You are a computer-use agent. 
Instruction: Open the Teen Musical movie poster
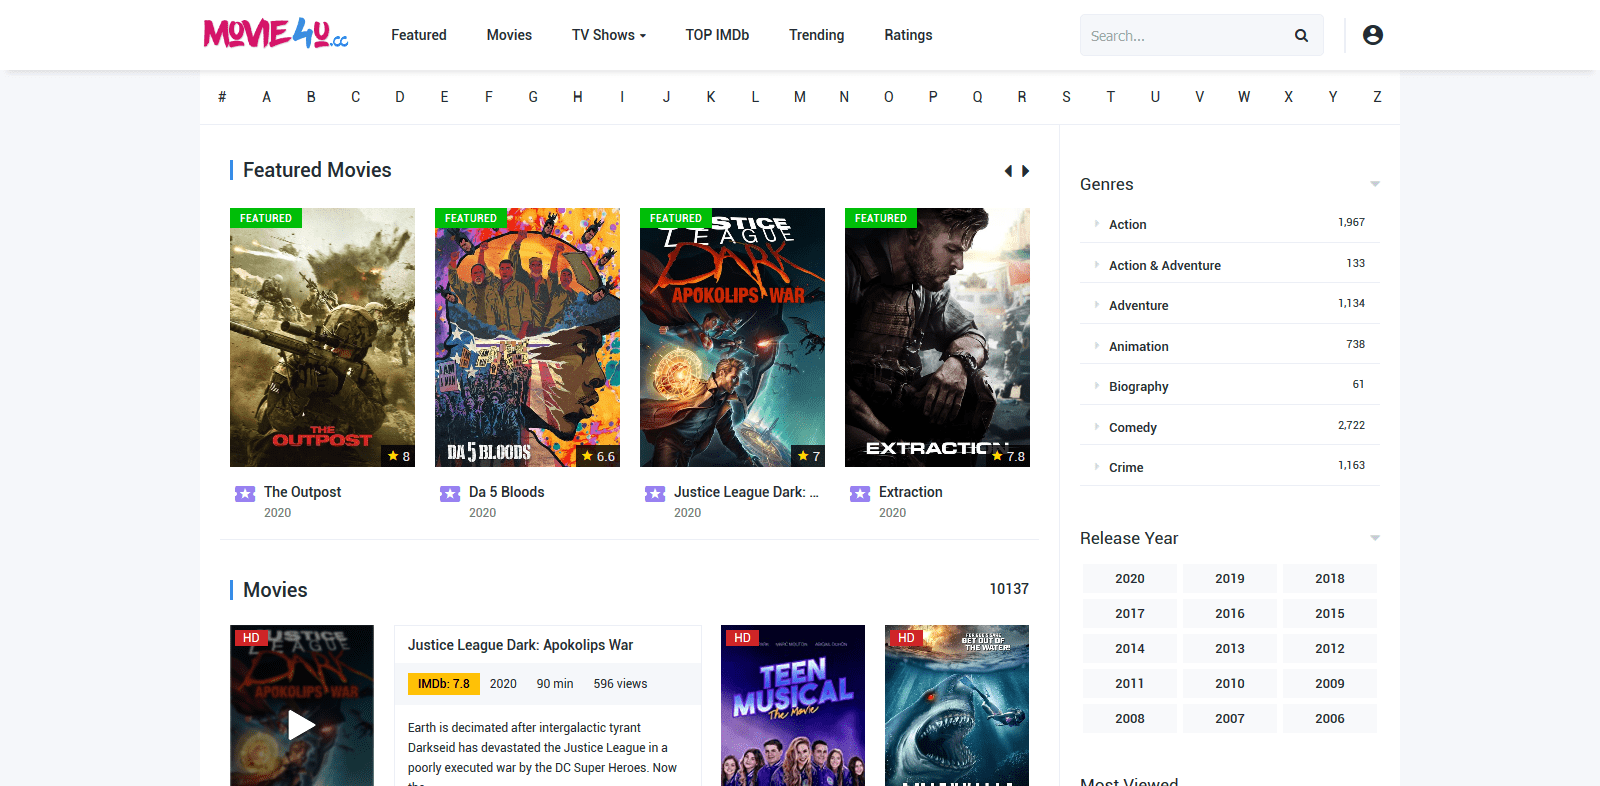pyautogui.click(x=793, y=705)
